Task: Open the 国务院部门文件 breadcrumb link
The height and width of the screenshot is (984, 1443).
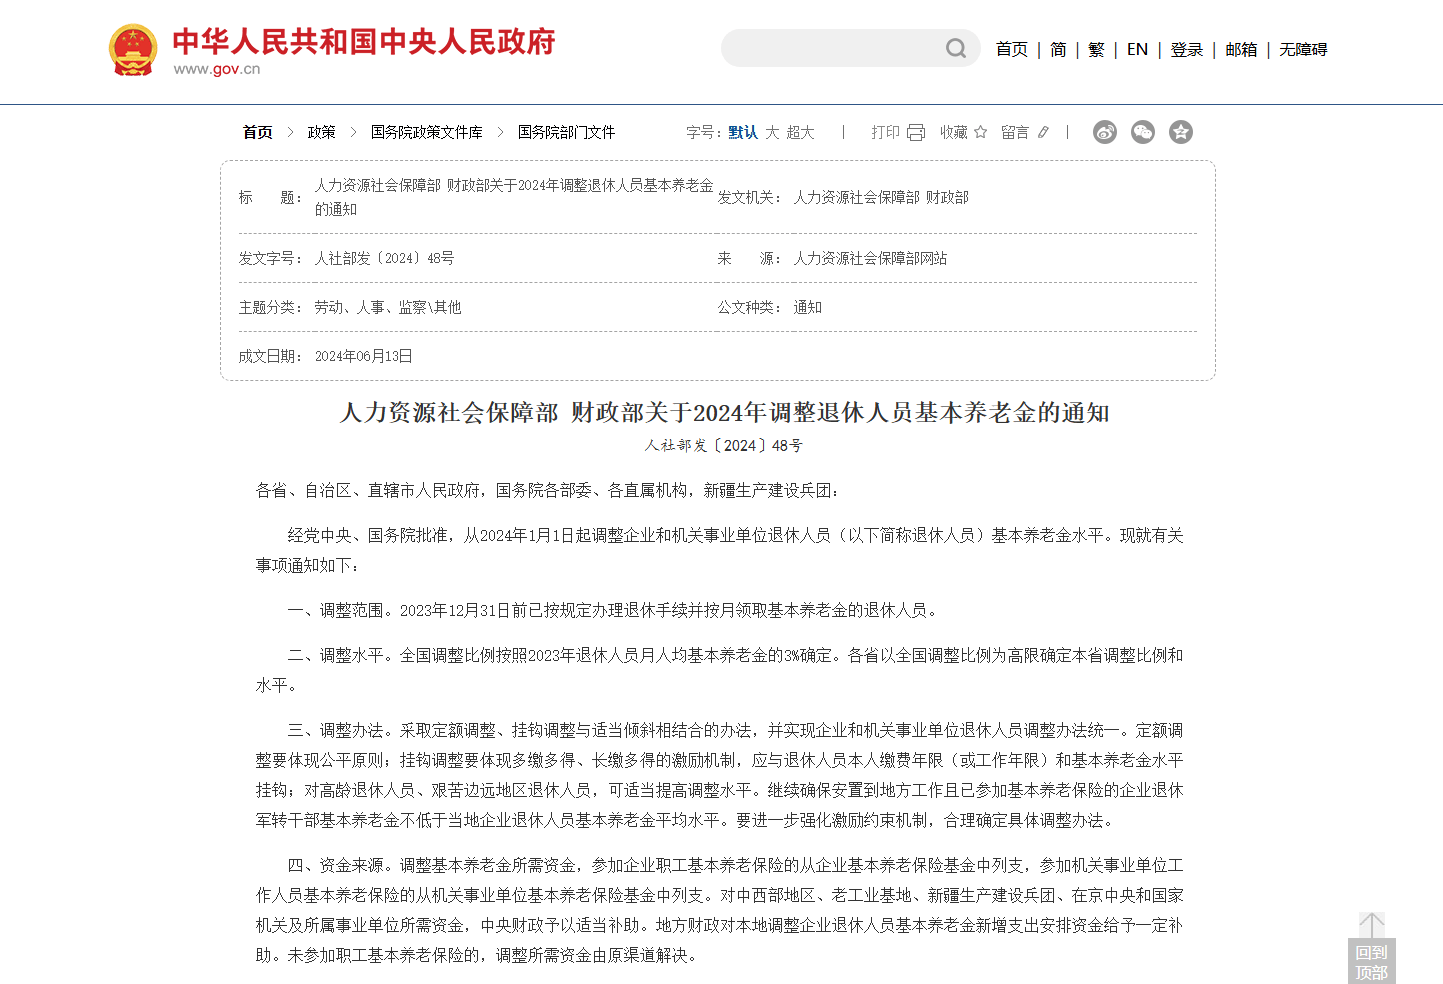Action: coord(567,131)
